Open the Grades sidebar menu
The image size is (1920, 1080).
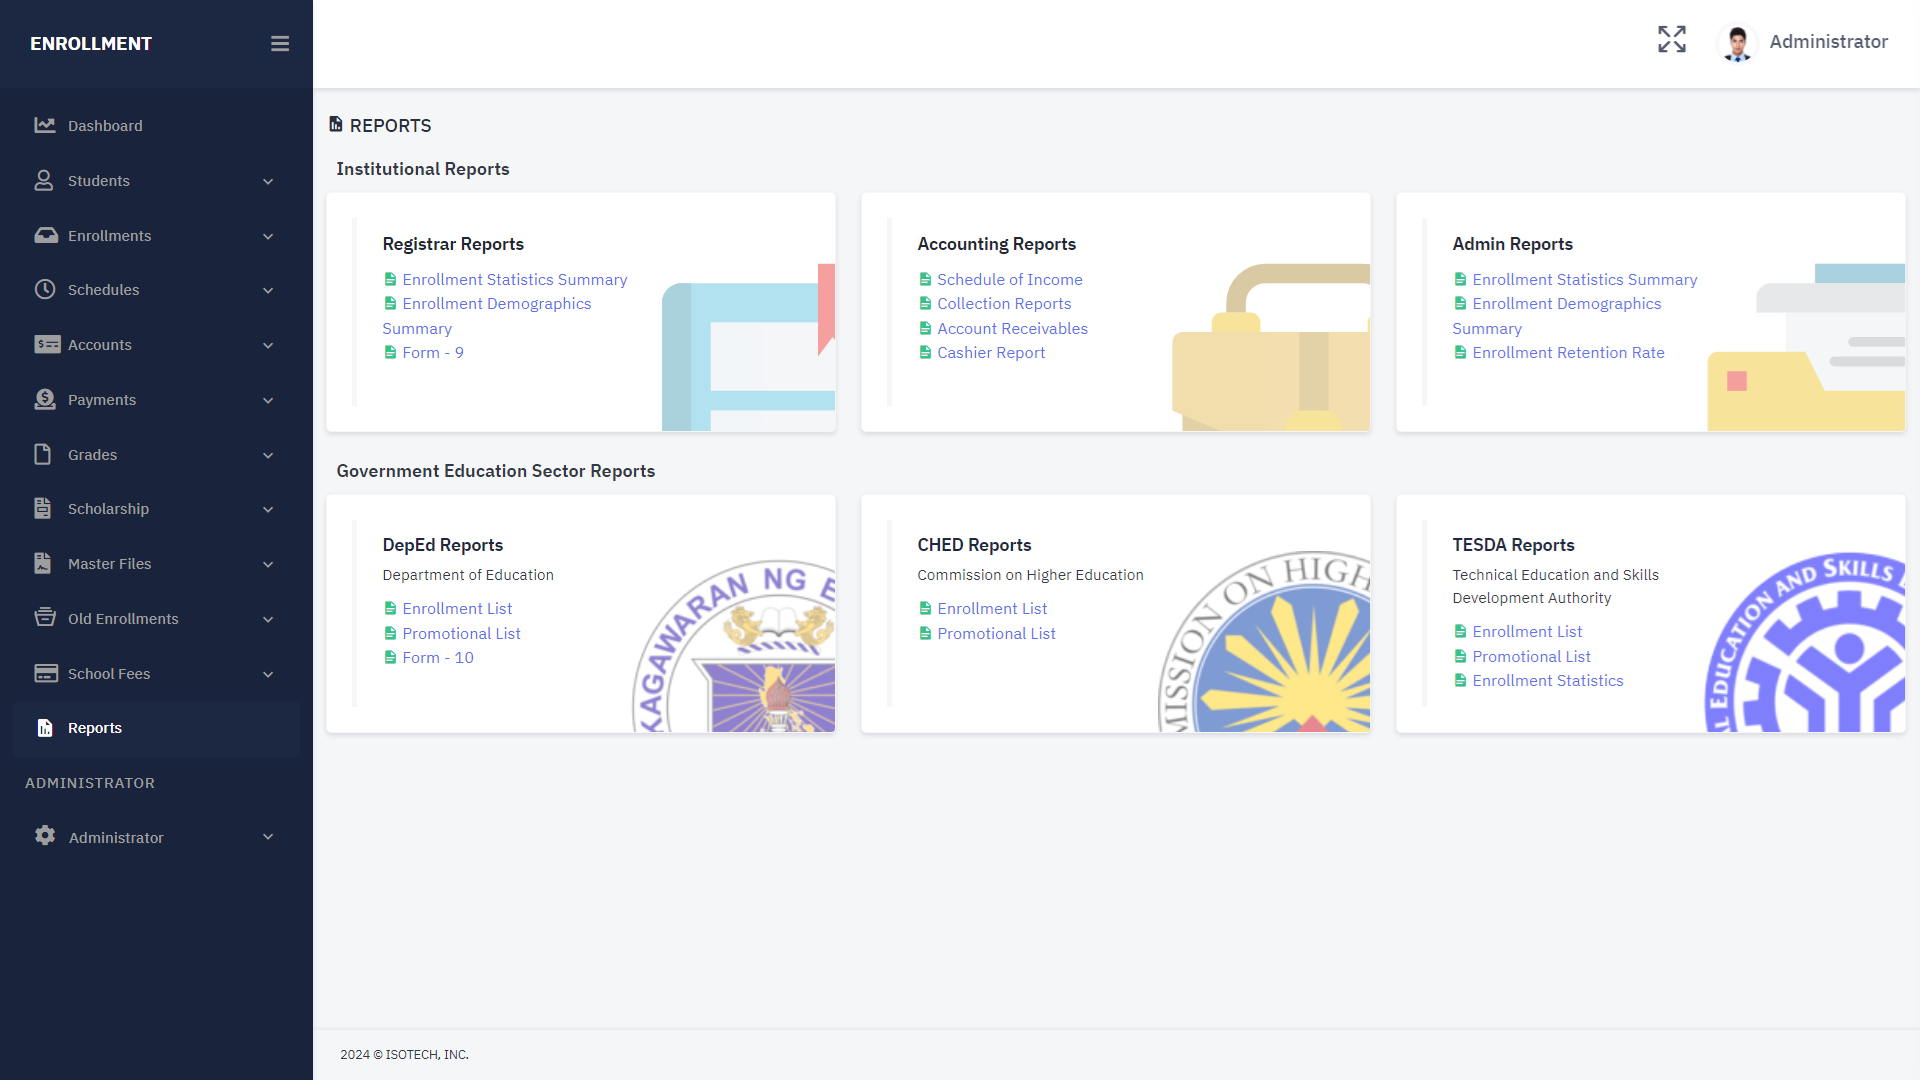[93, 455]
